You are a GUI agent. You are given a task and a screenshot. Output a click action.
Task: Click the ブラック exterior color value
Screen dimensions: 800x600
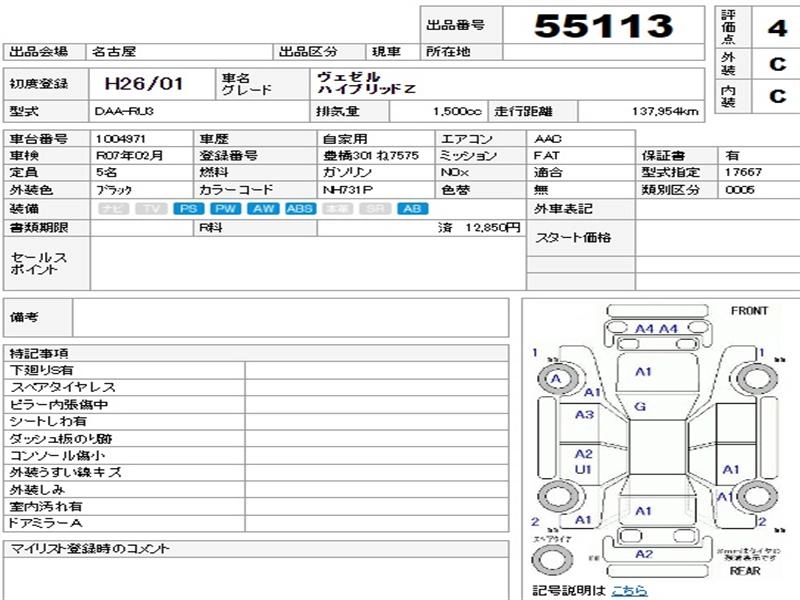(x=114, y=190)
